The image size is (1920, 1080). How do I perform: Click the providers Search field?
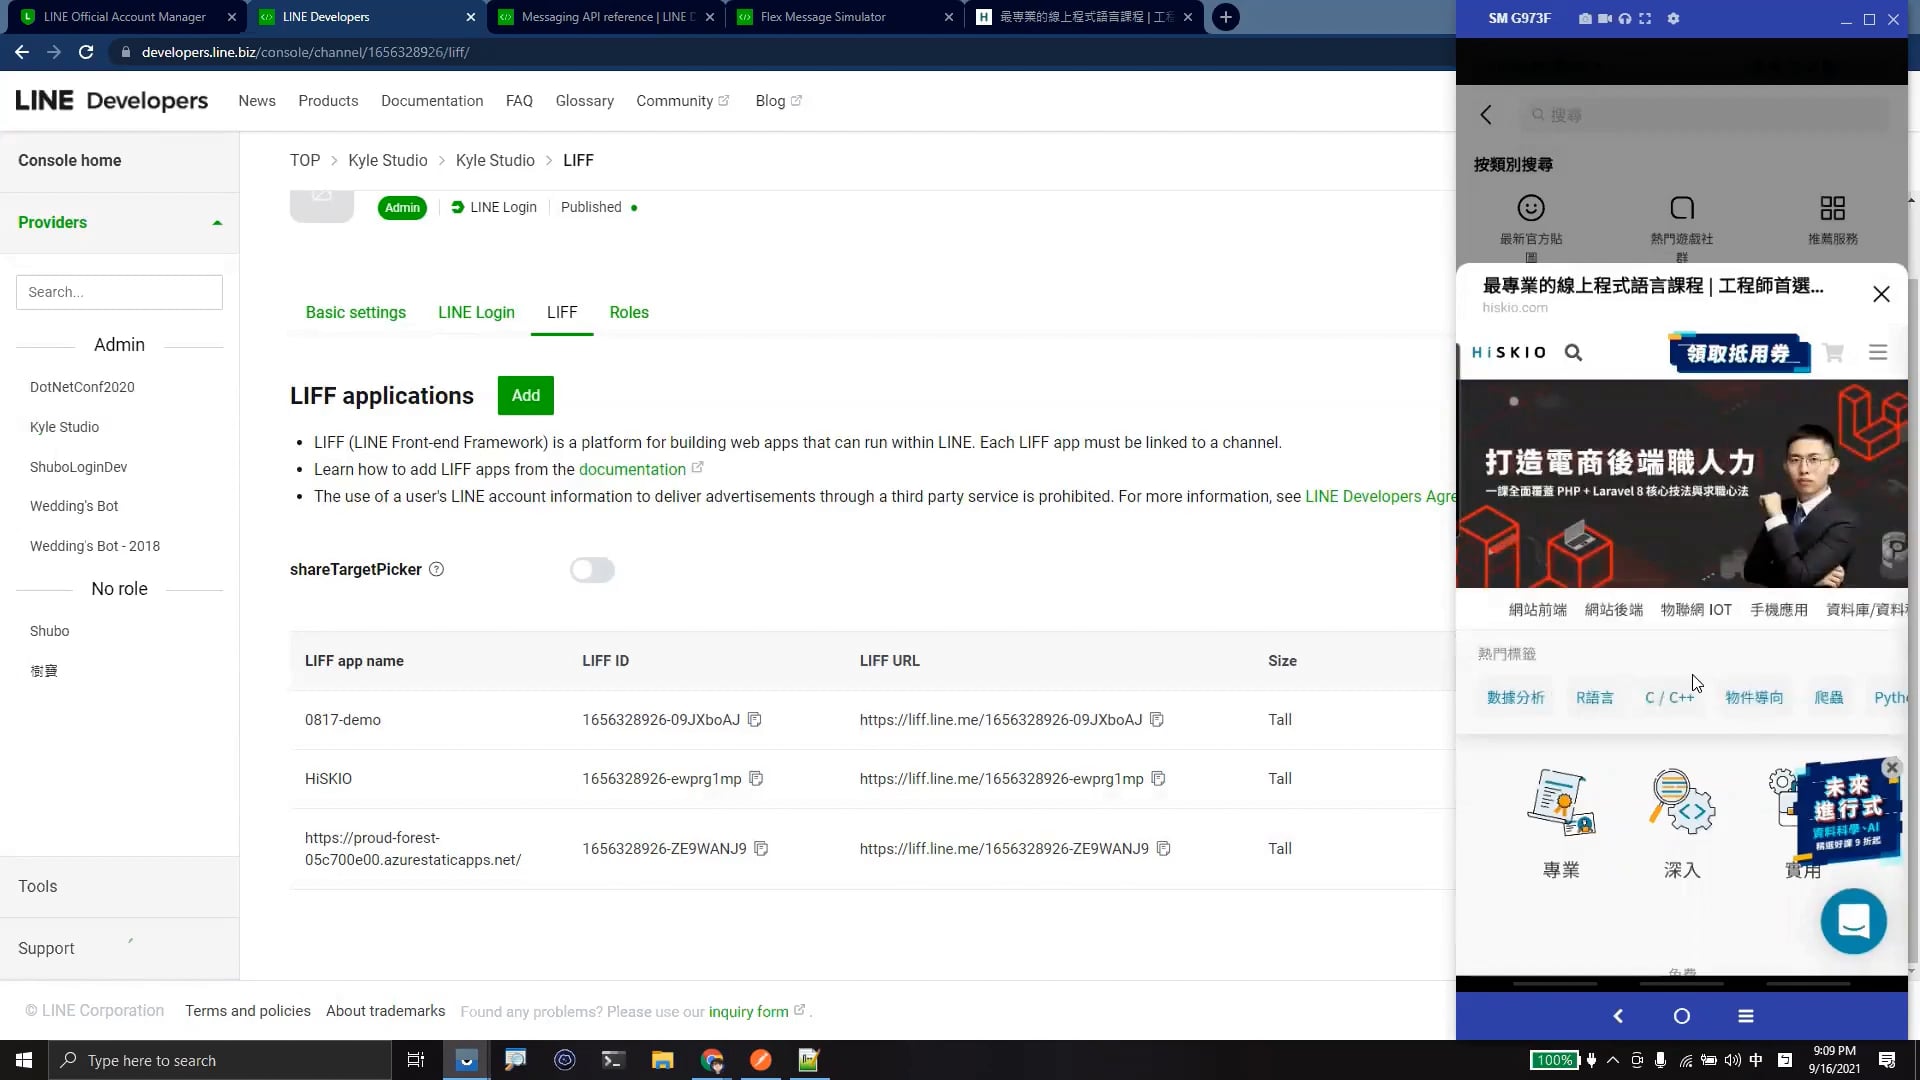119,293
